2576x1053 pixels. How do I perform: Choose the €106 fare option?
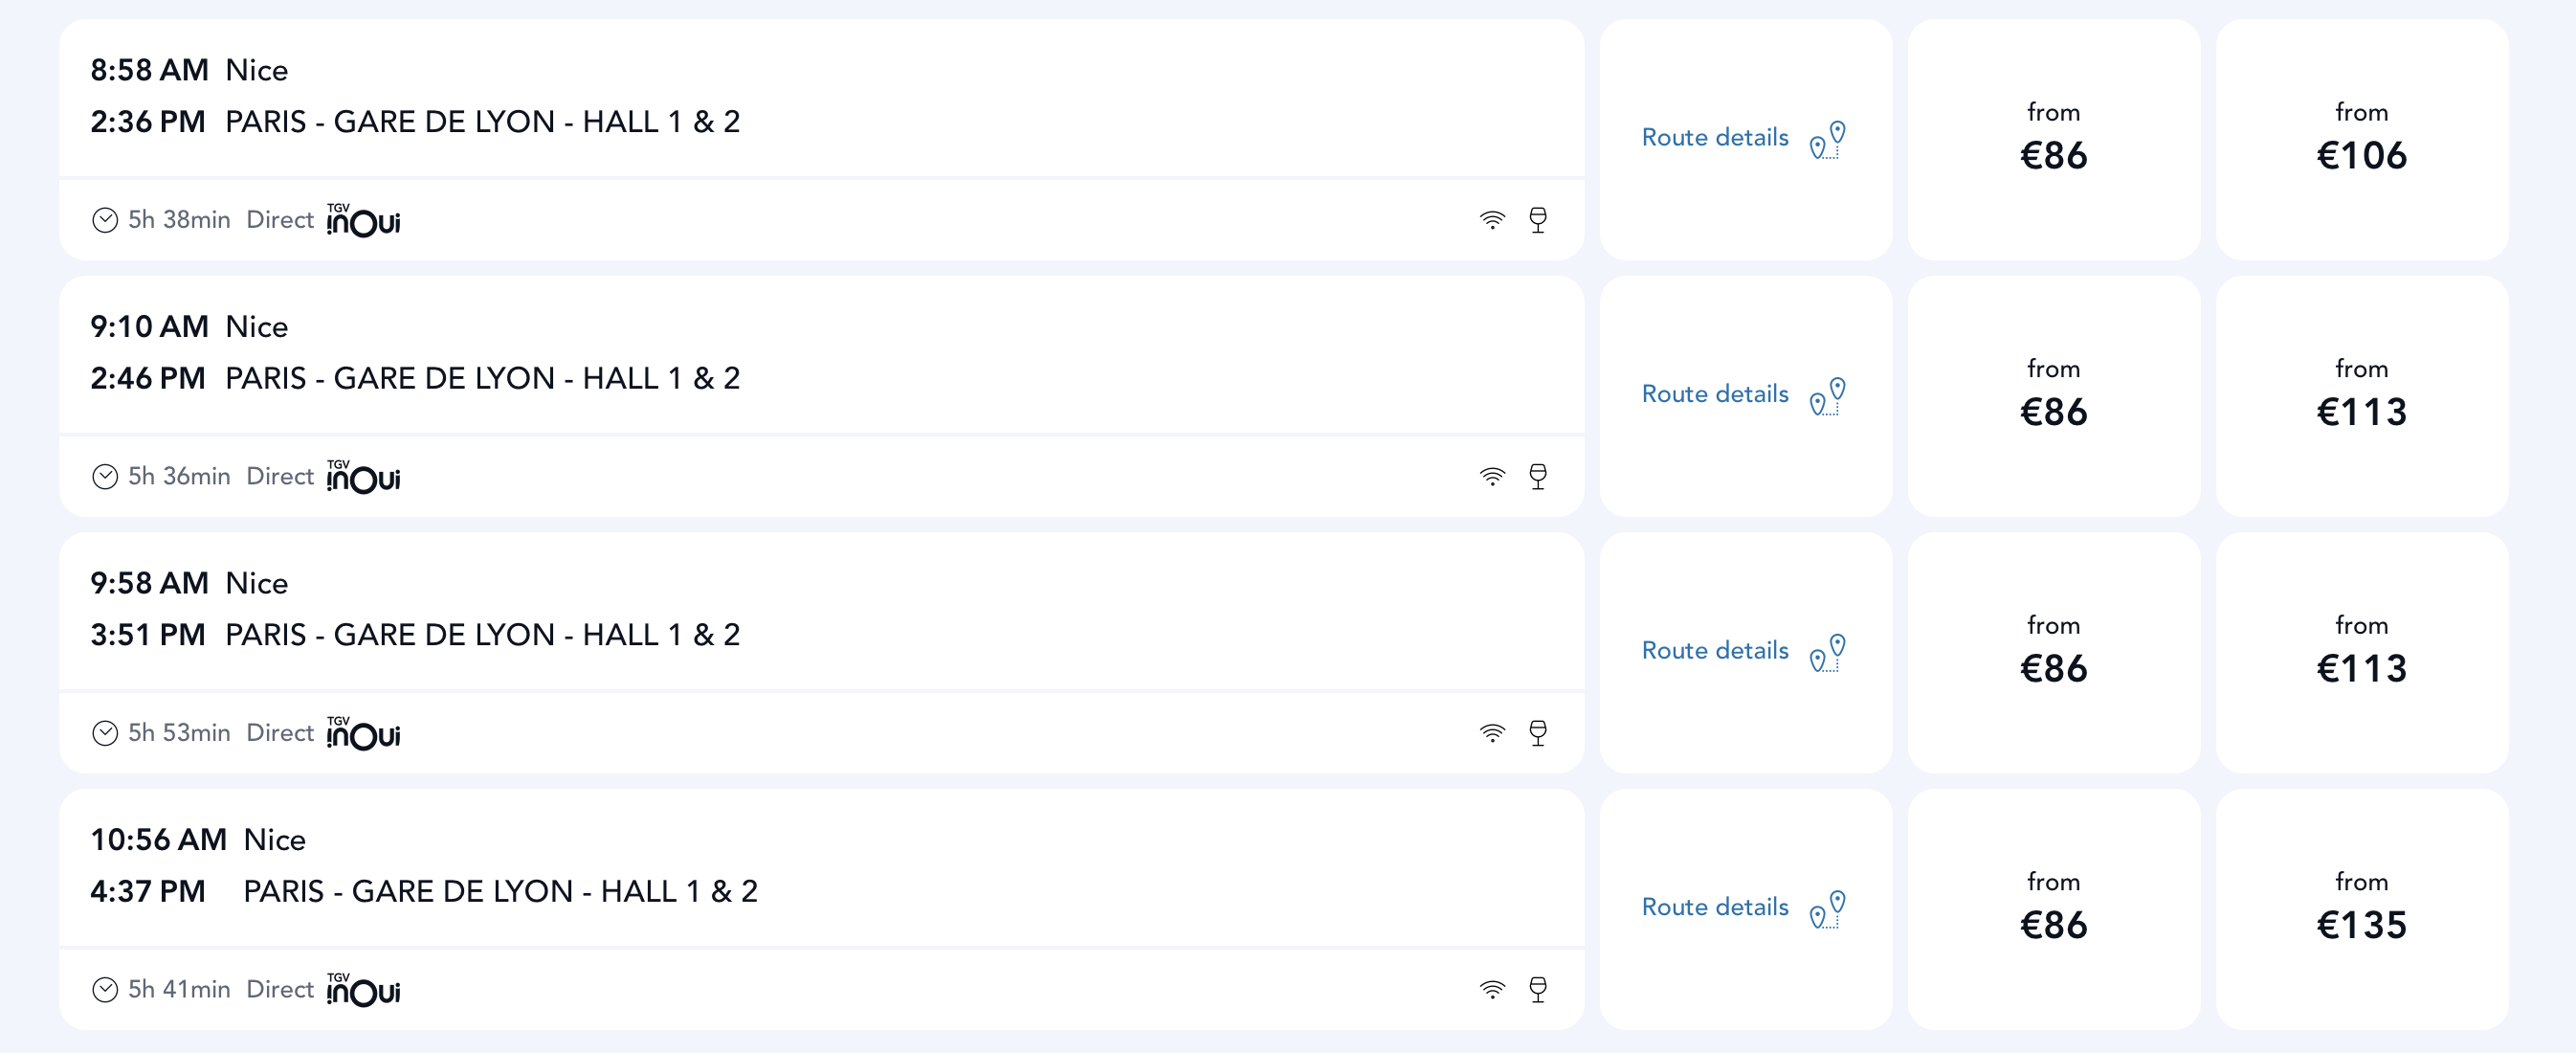2361,139
